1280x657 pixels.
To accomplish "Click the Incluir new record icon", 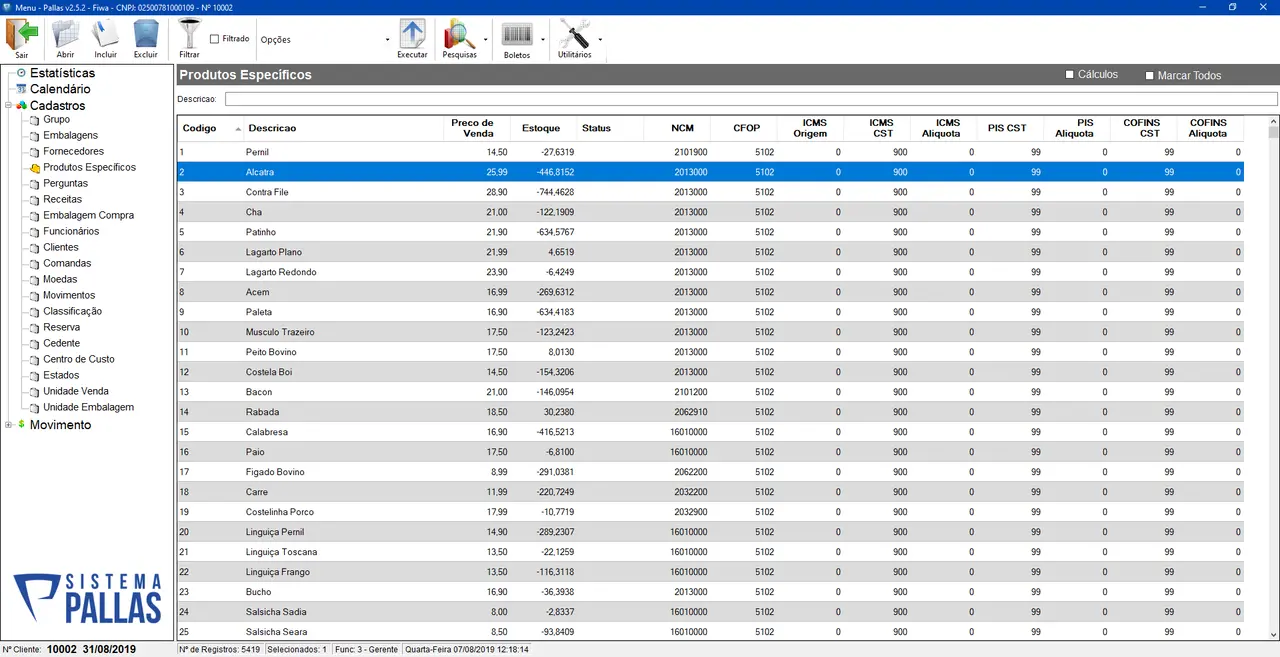I will tap(105, 35).
